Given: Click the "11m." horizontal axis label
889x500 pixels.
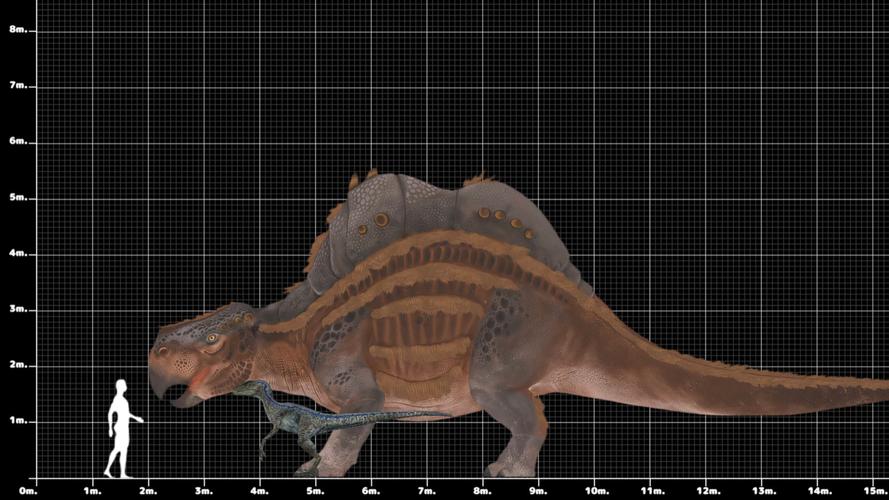Looking at the screenshot, I should (x=652, y=491).
